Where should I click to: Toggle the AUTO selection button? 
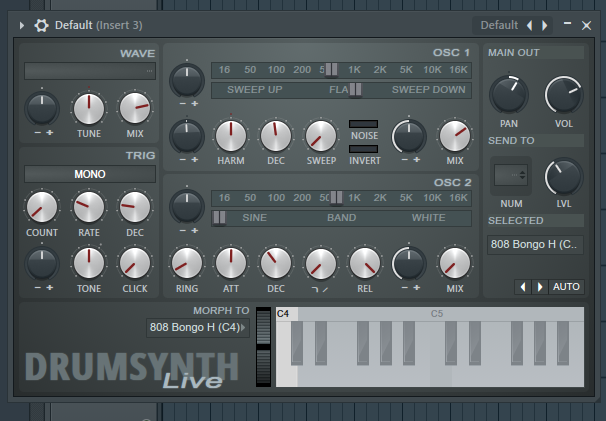pos(566,287)
